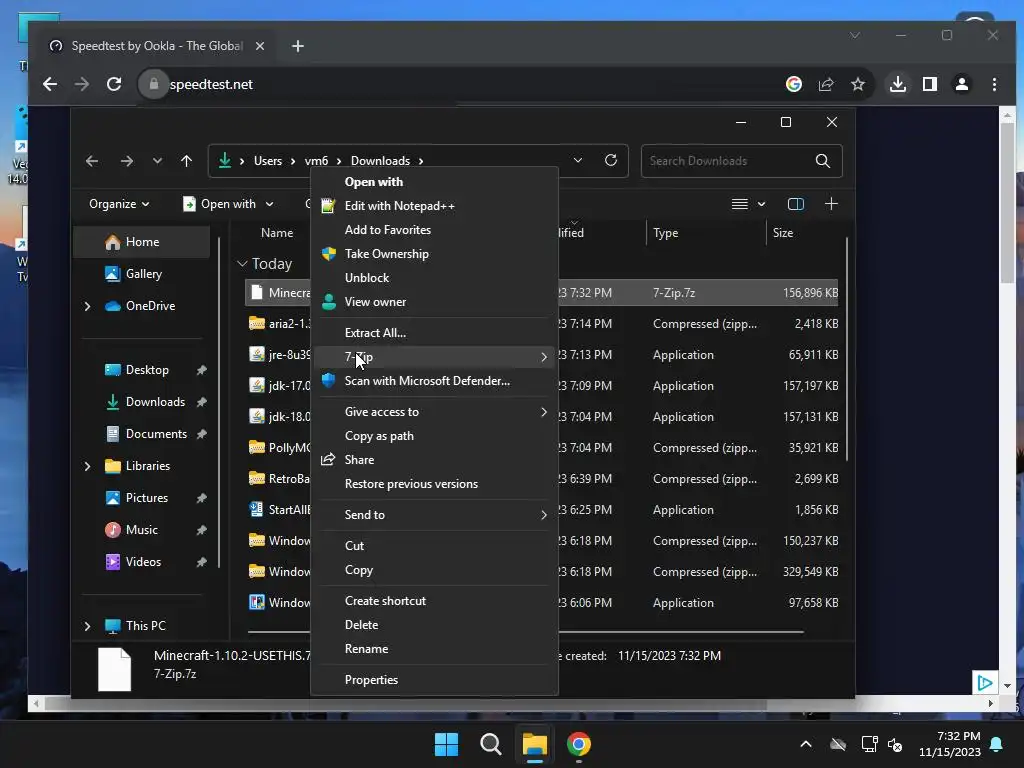Viewport: 1024px width, 768px height.
Task: Expand recent locations dropdown in Explorer
Action: tap(157, 161)
